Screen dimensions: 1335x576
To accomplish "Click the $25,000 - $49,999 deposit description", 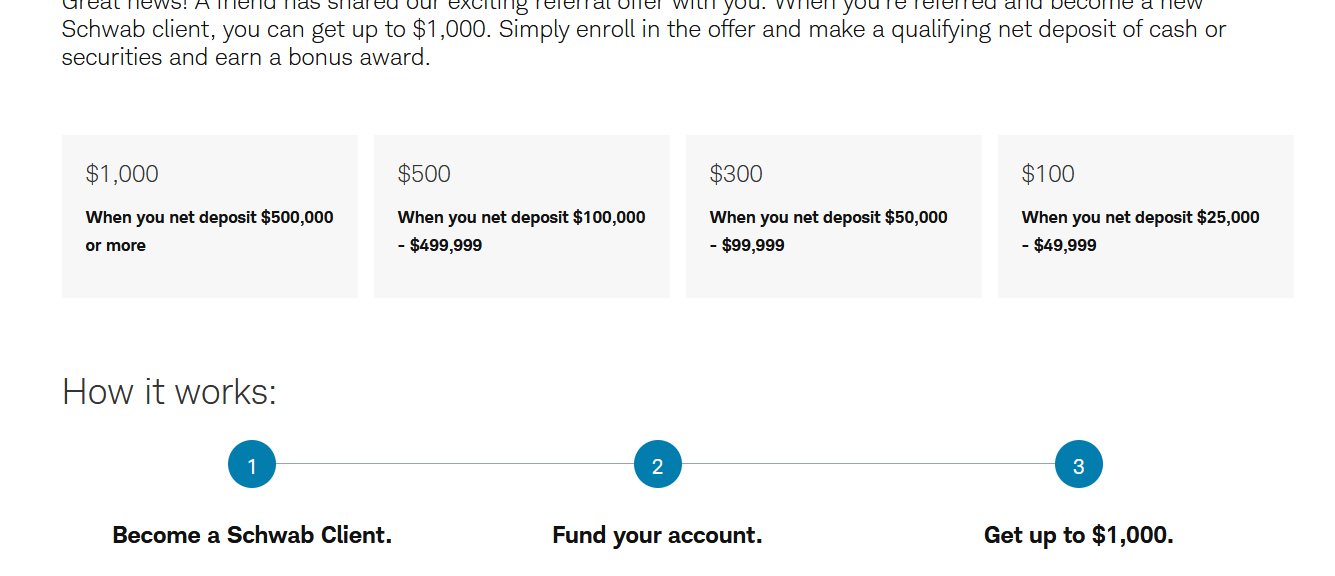I will click(x=1141, y=231).
